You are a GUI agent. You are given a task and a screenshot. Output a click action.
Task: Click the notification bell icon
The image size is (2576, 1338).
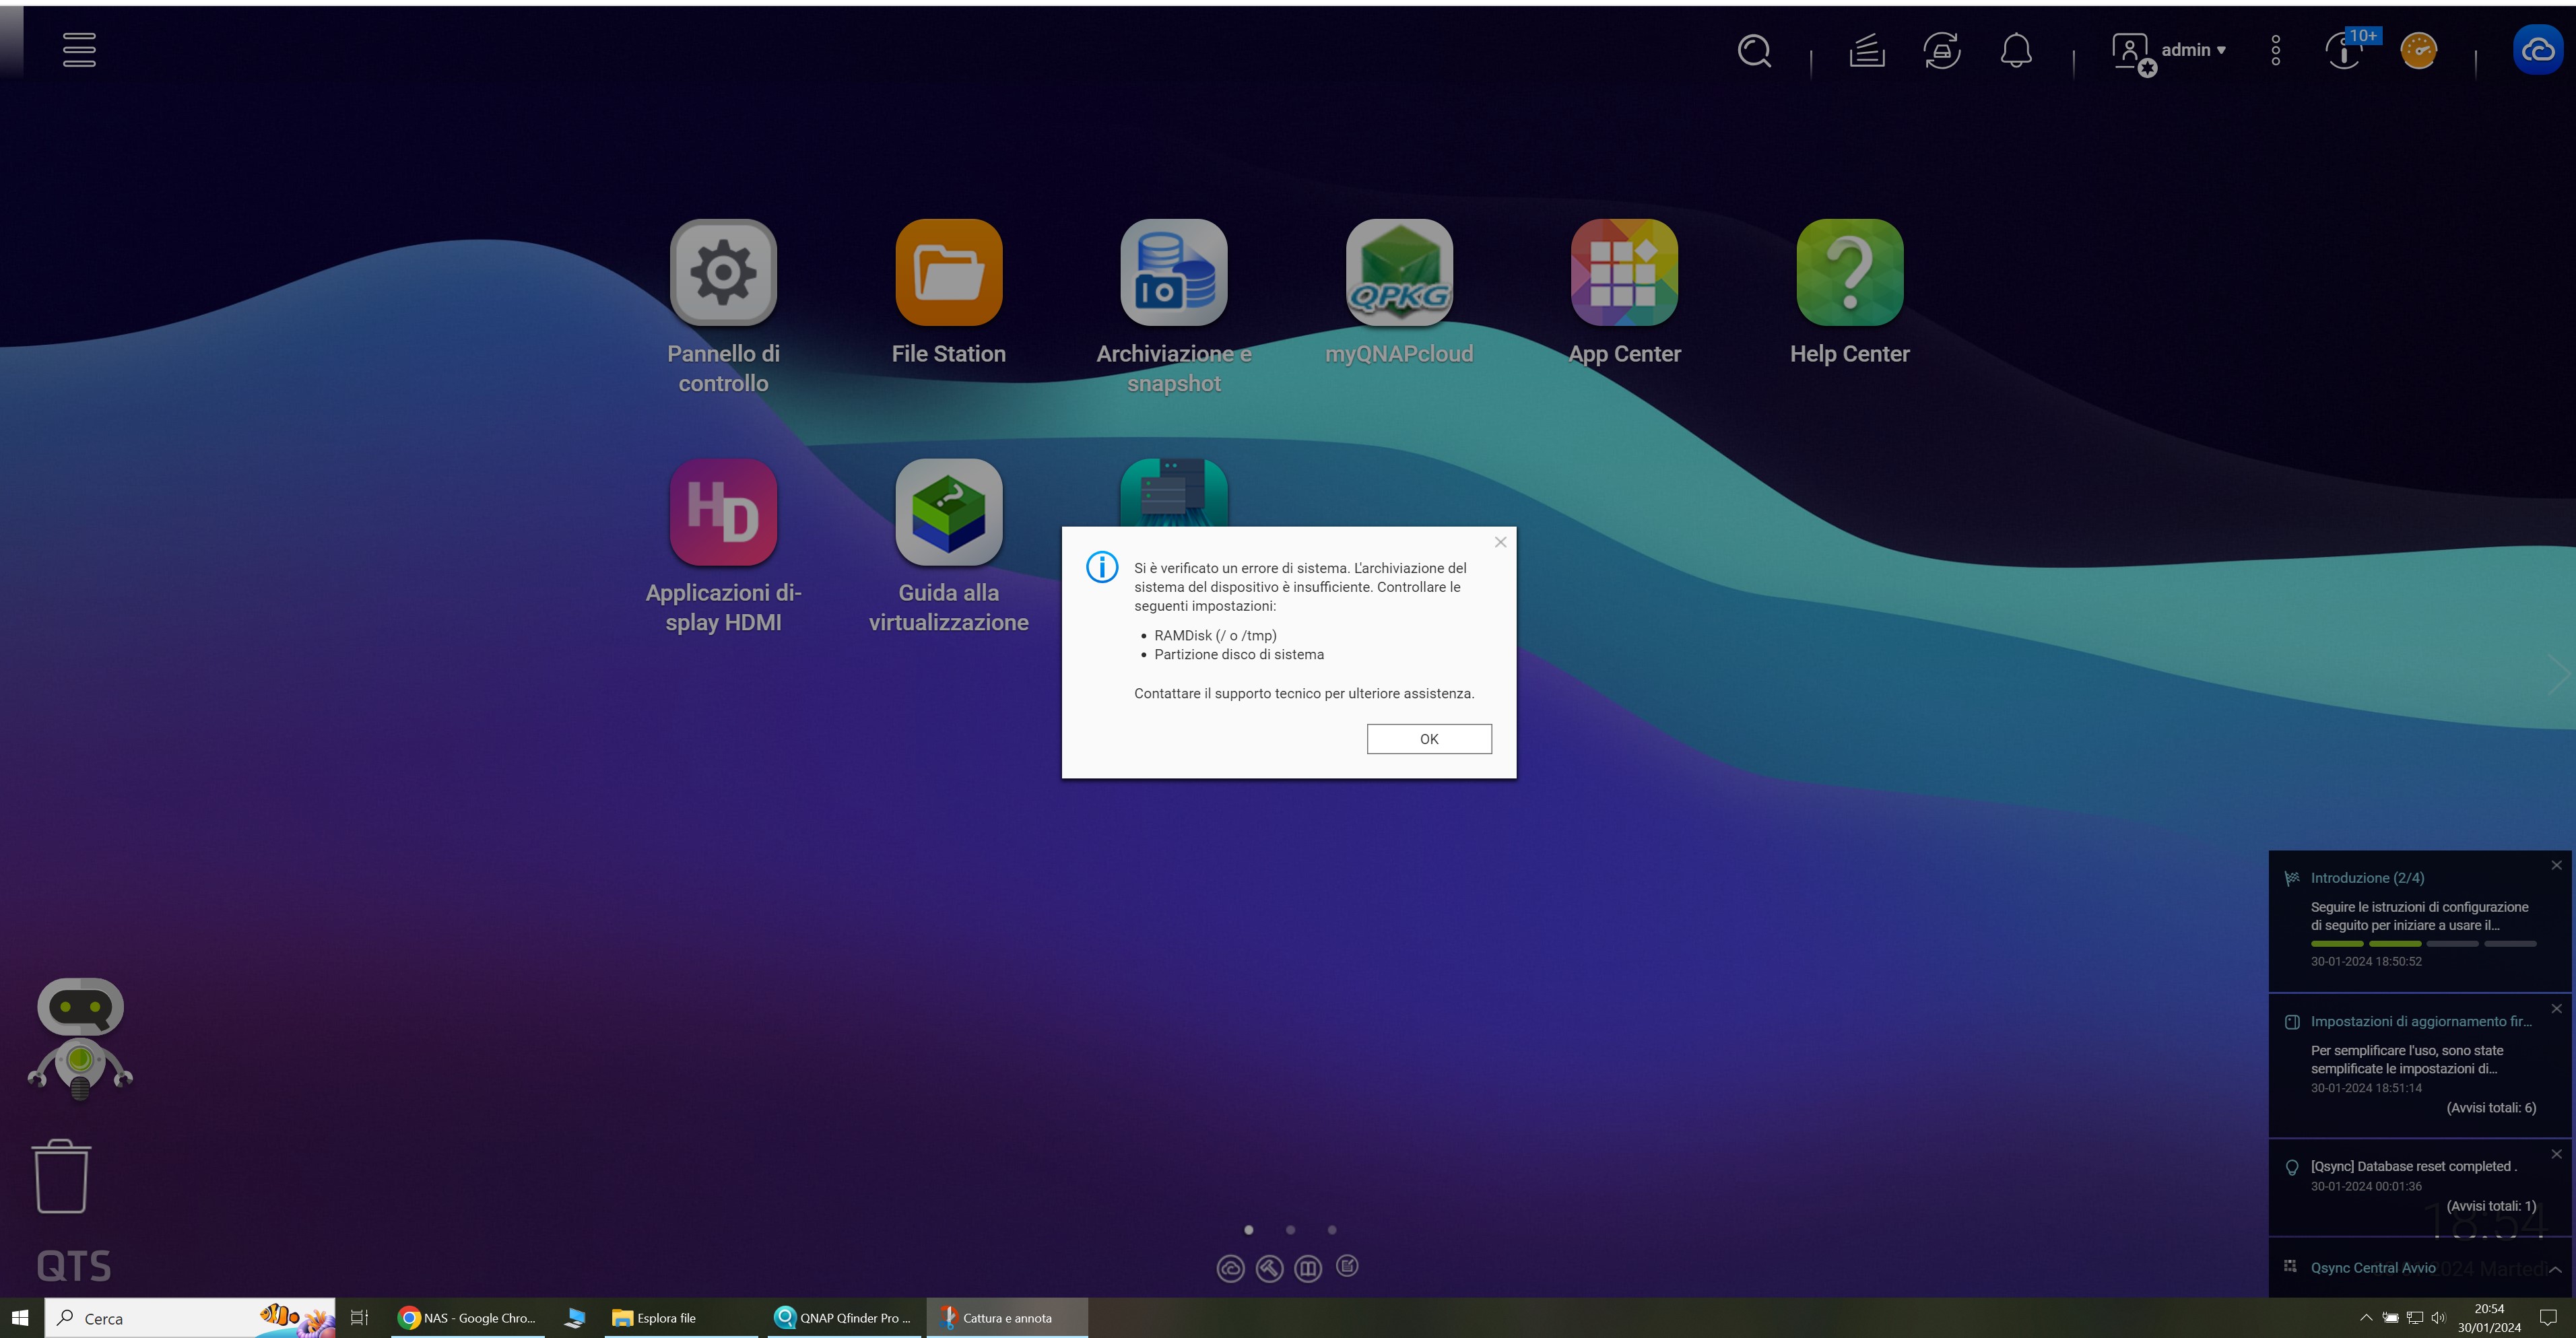pyautogui.click(x=2015, y=50)
